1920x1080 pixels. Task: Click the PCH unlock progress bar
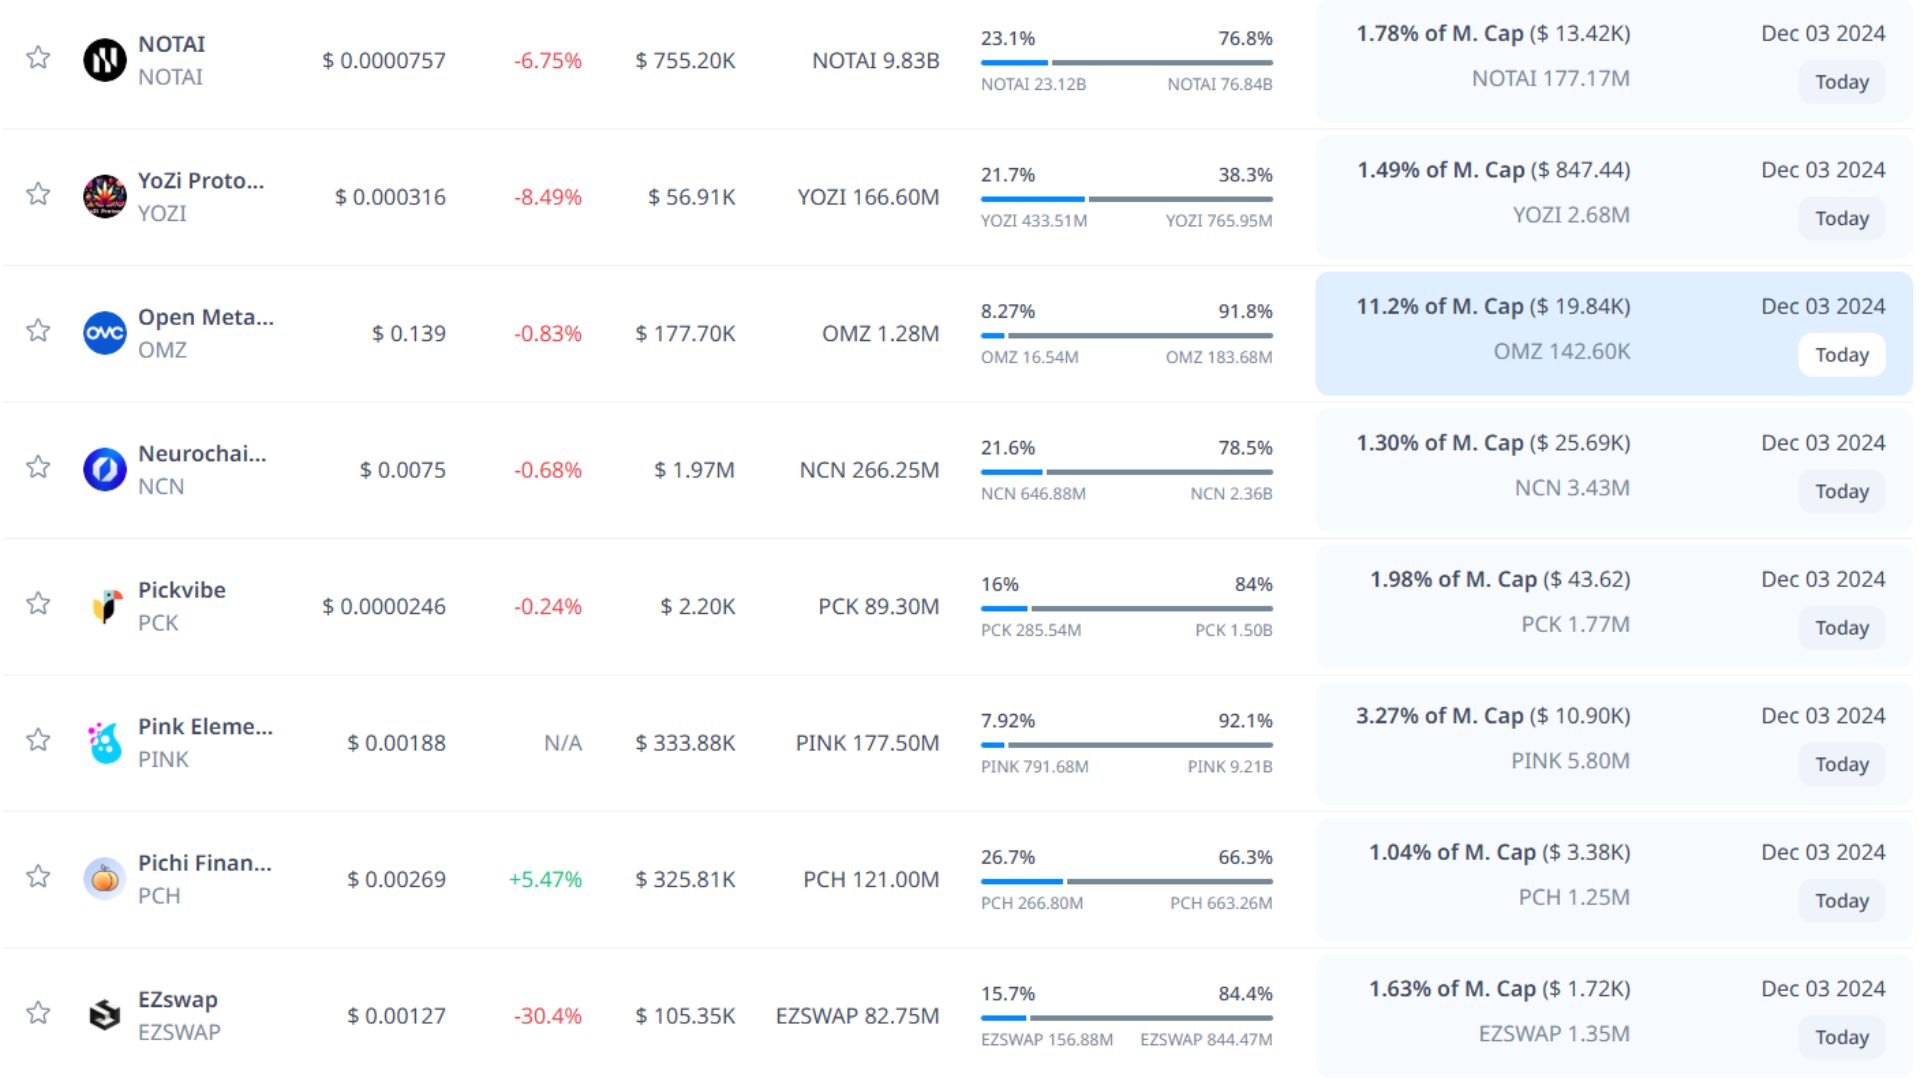pos(1126,881)
